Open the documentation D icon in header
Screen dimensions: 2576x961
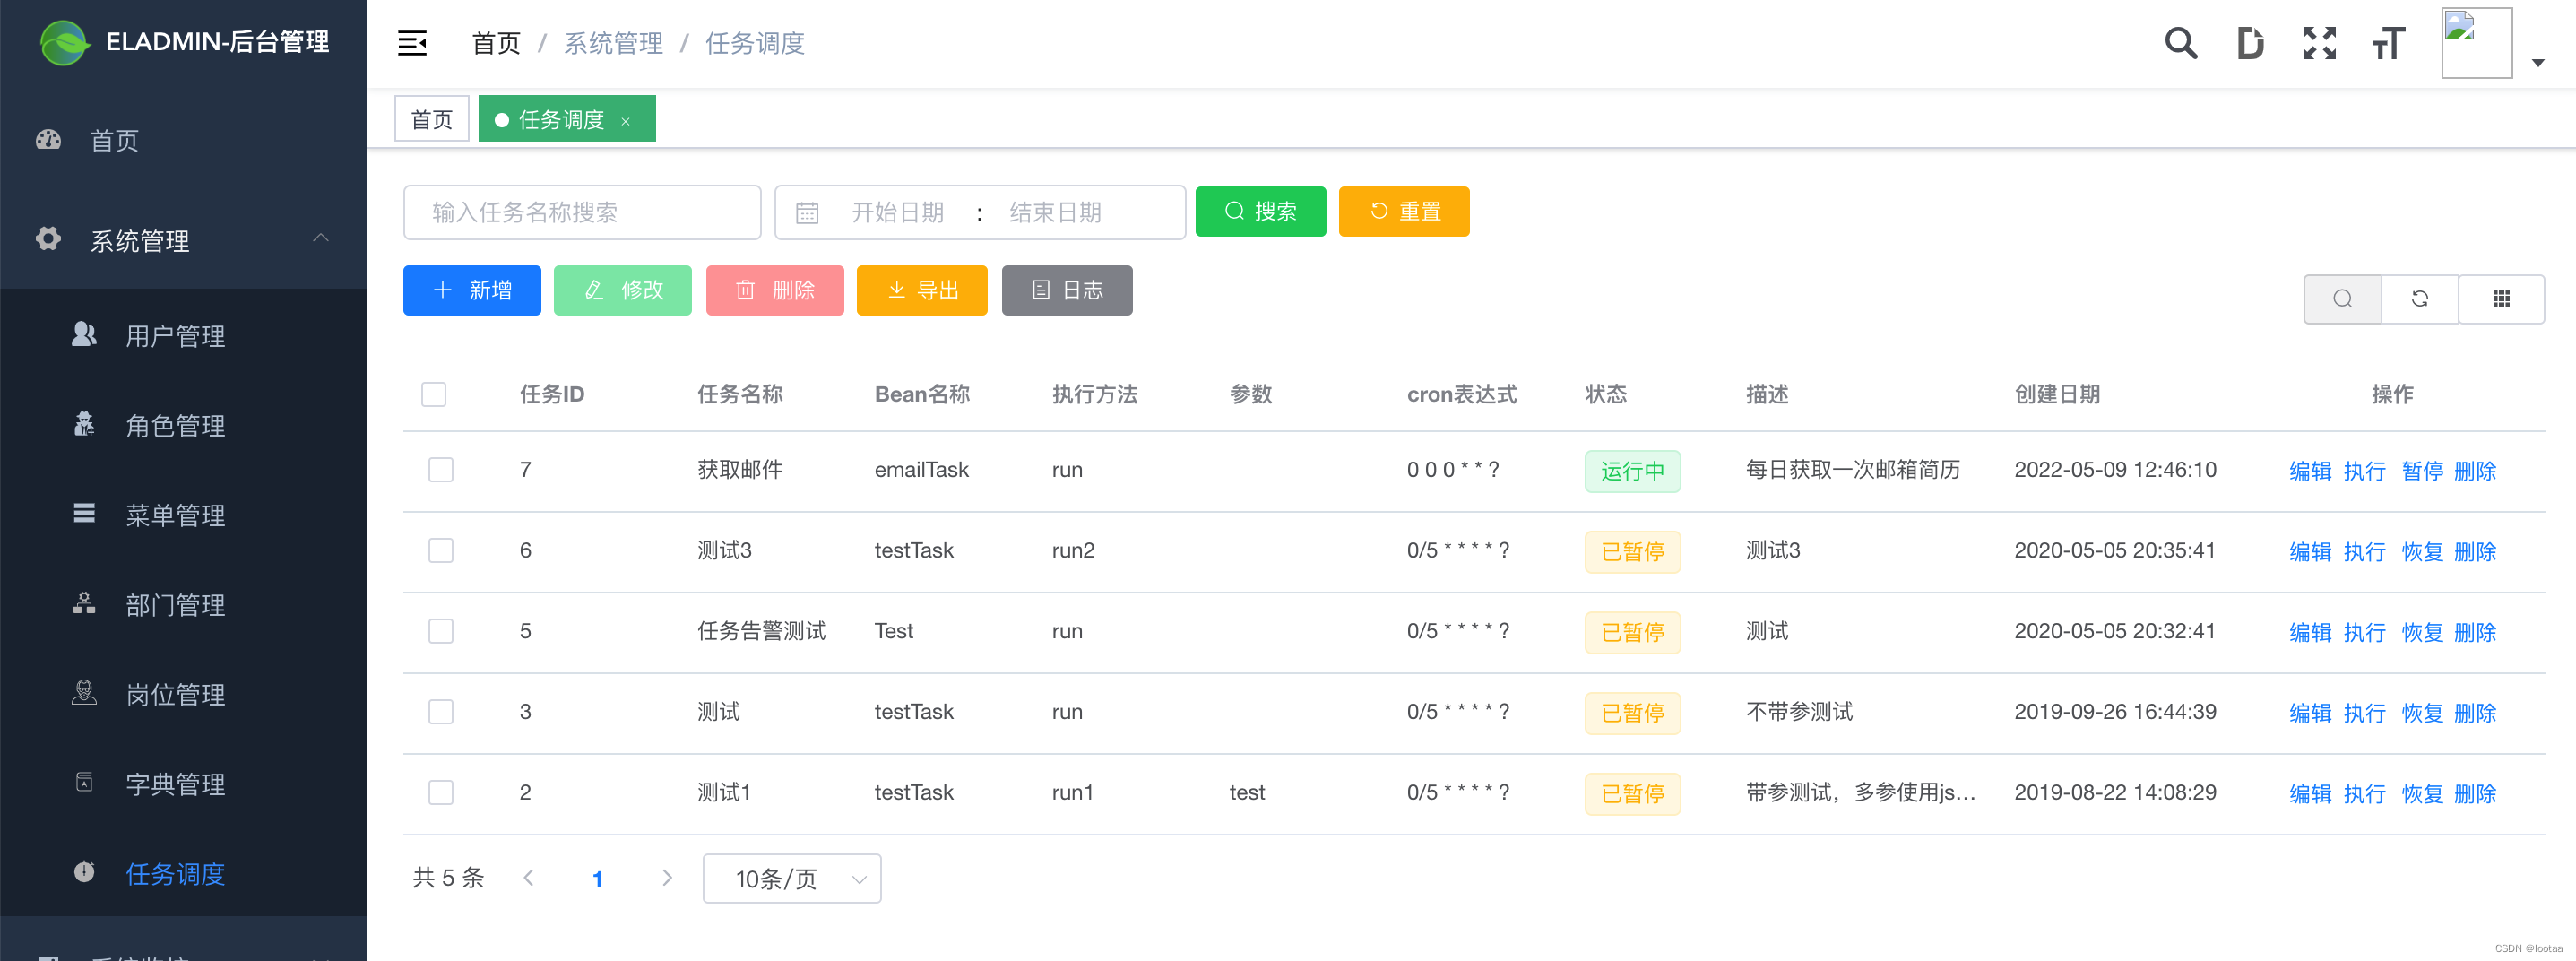coord(2250,43)
